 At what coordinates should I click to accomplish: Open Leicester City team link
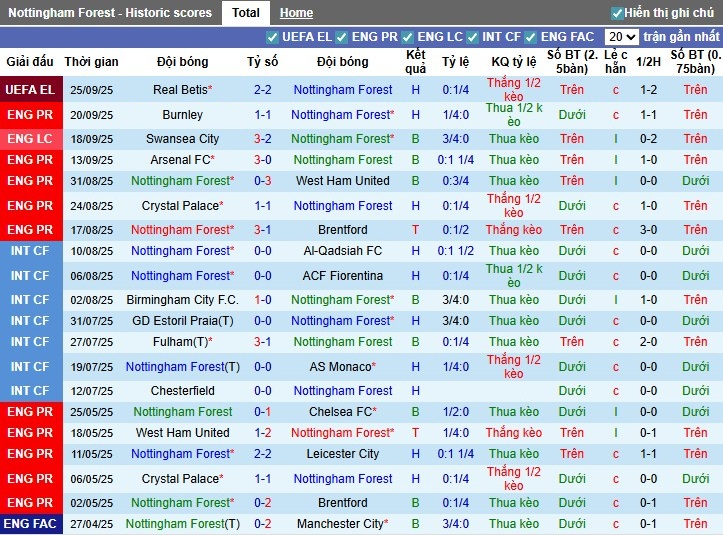point(343,454)
